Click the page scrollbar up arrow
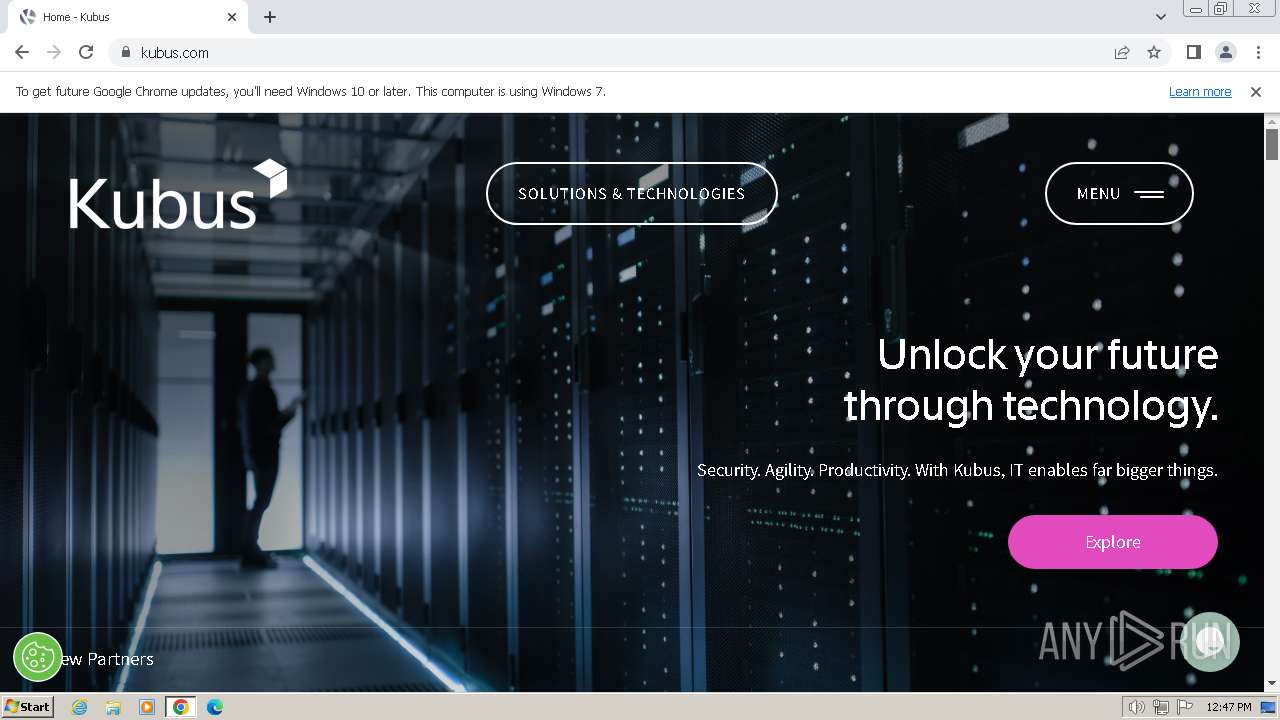The width and height of the screenshot is (1280, 720). [x=1272, y=121]
